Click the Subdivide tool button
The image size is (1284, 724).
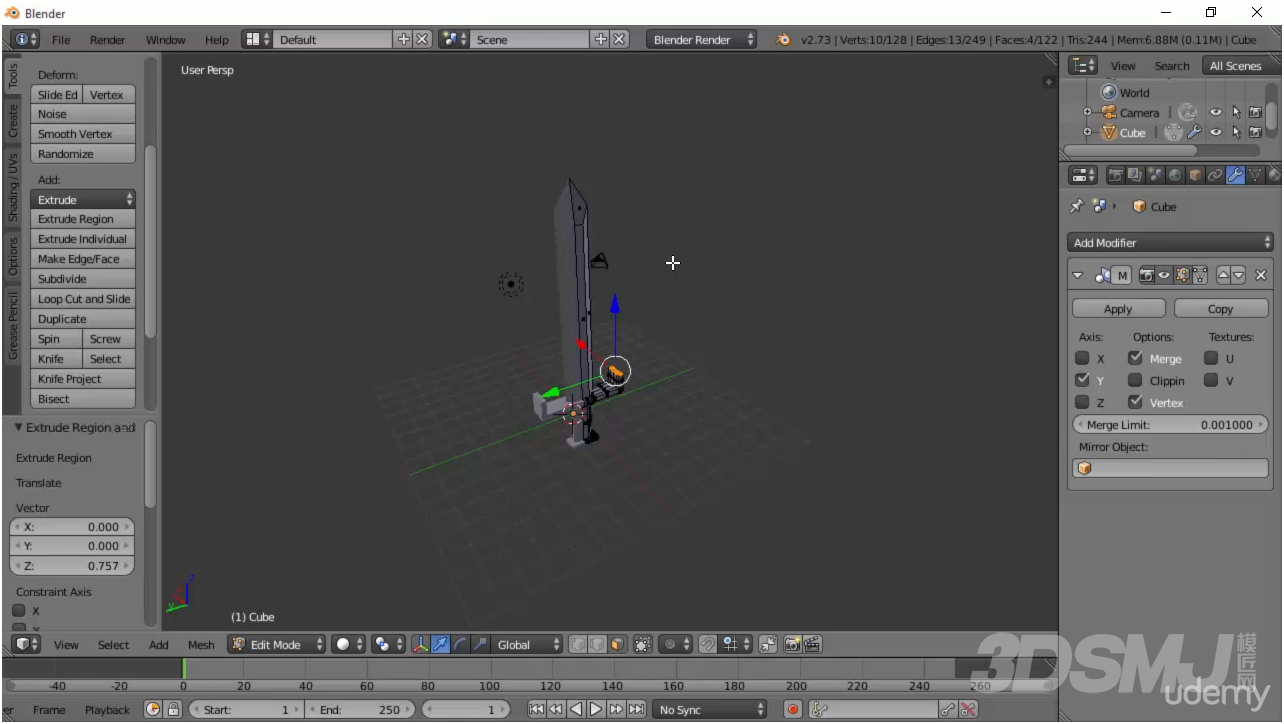[x=83, y=279]
